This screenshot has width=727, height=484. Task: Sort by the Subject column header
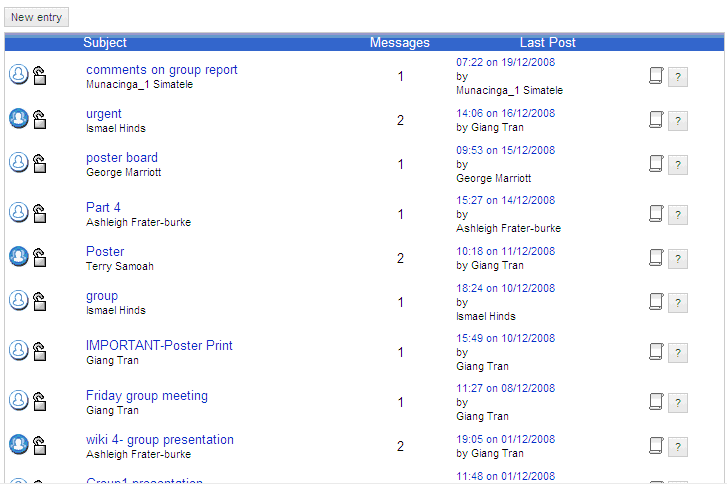[x=105, y=43]
